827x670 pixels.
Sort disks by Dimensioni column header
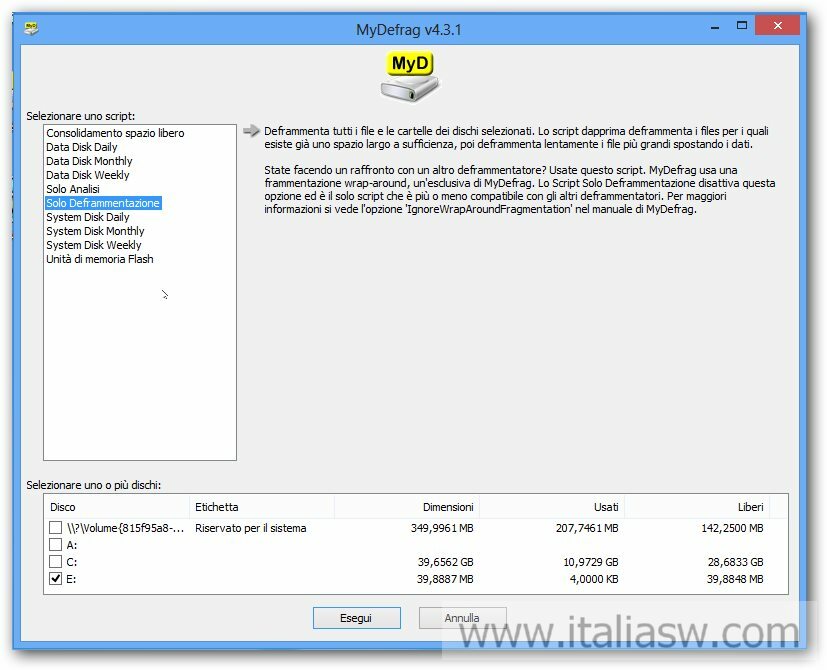(447, 507)
